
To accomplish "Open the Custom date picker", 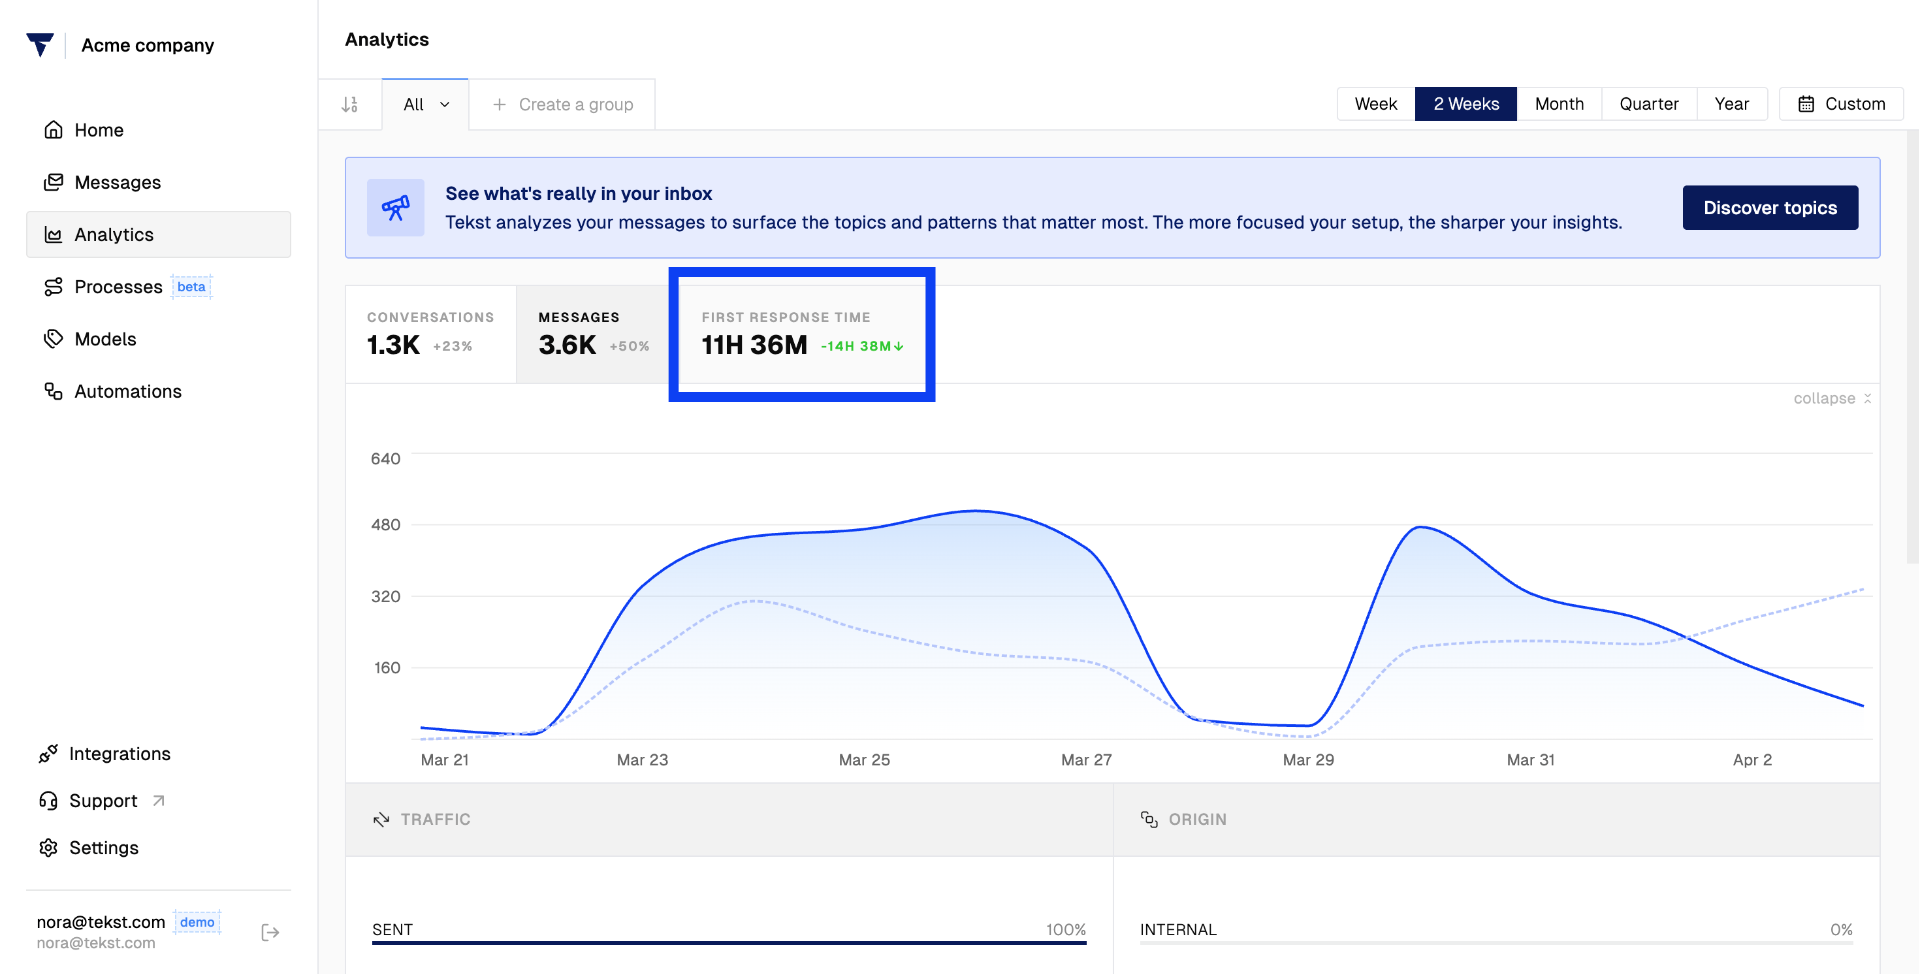I will tap(1841, 104).
